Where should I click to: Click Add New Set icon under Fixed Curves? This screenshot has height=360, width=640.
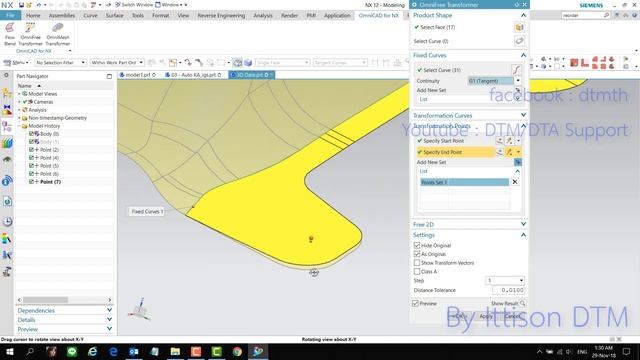click(x=518, y=90)
